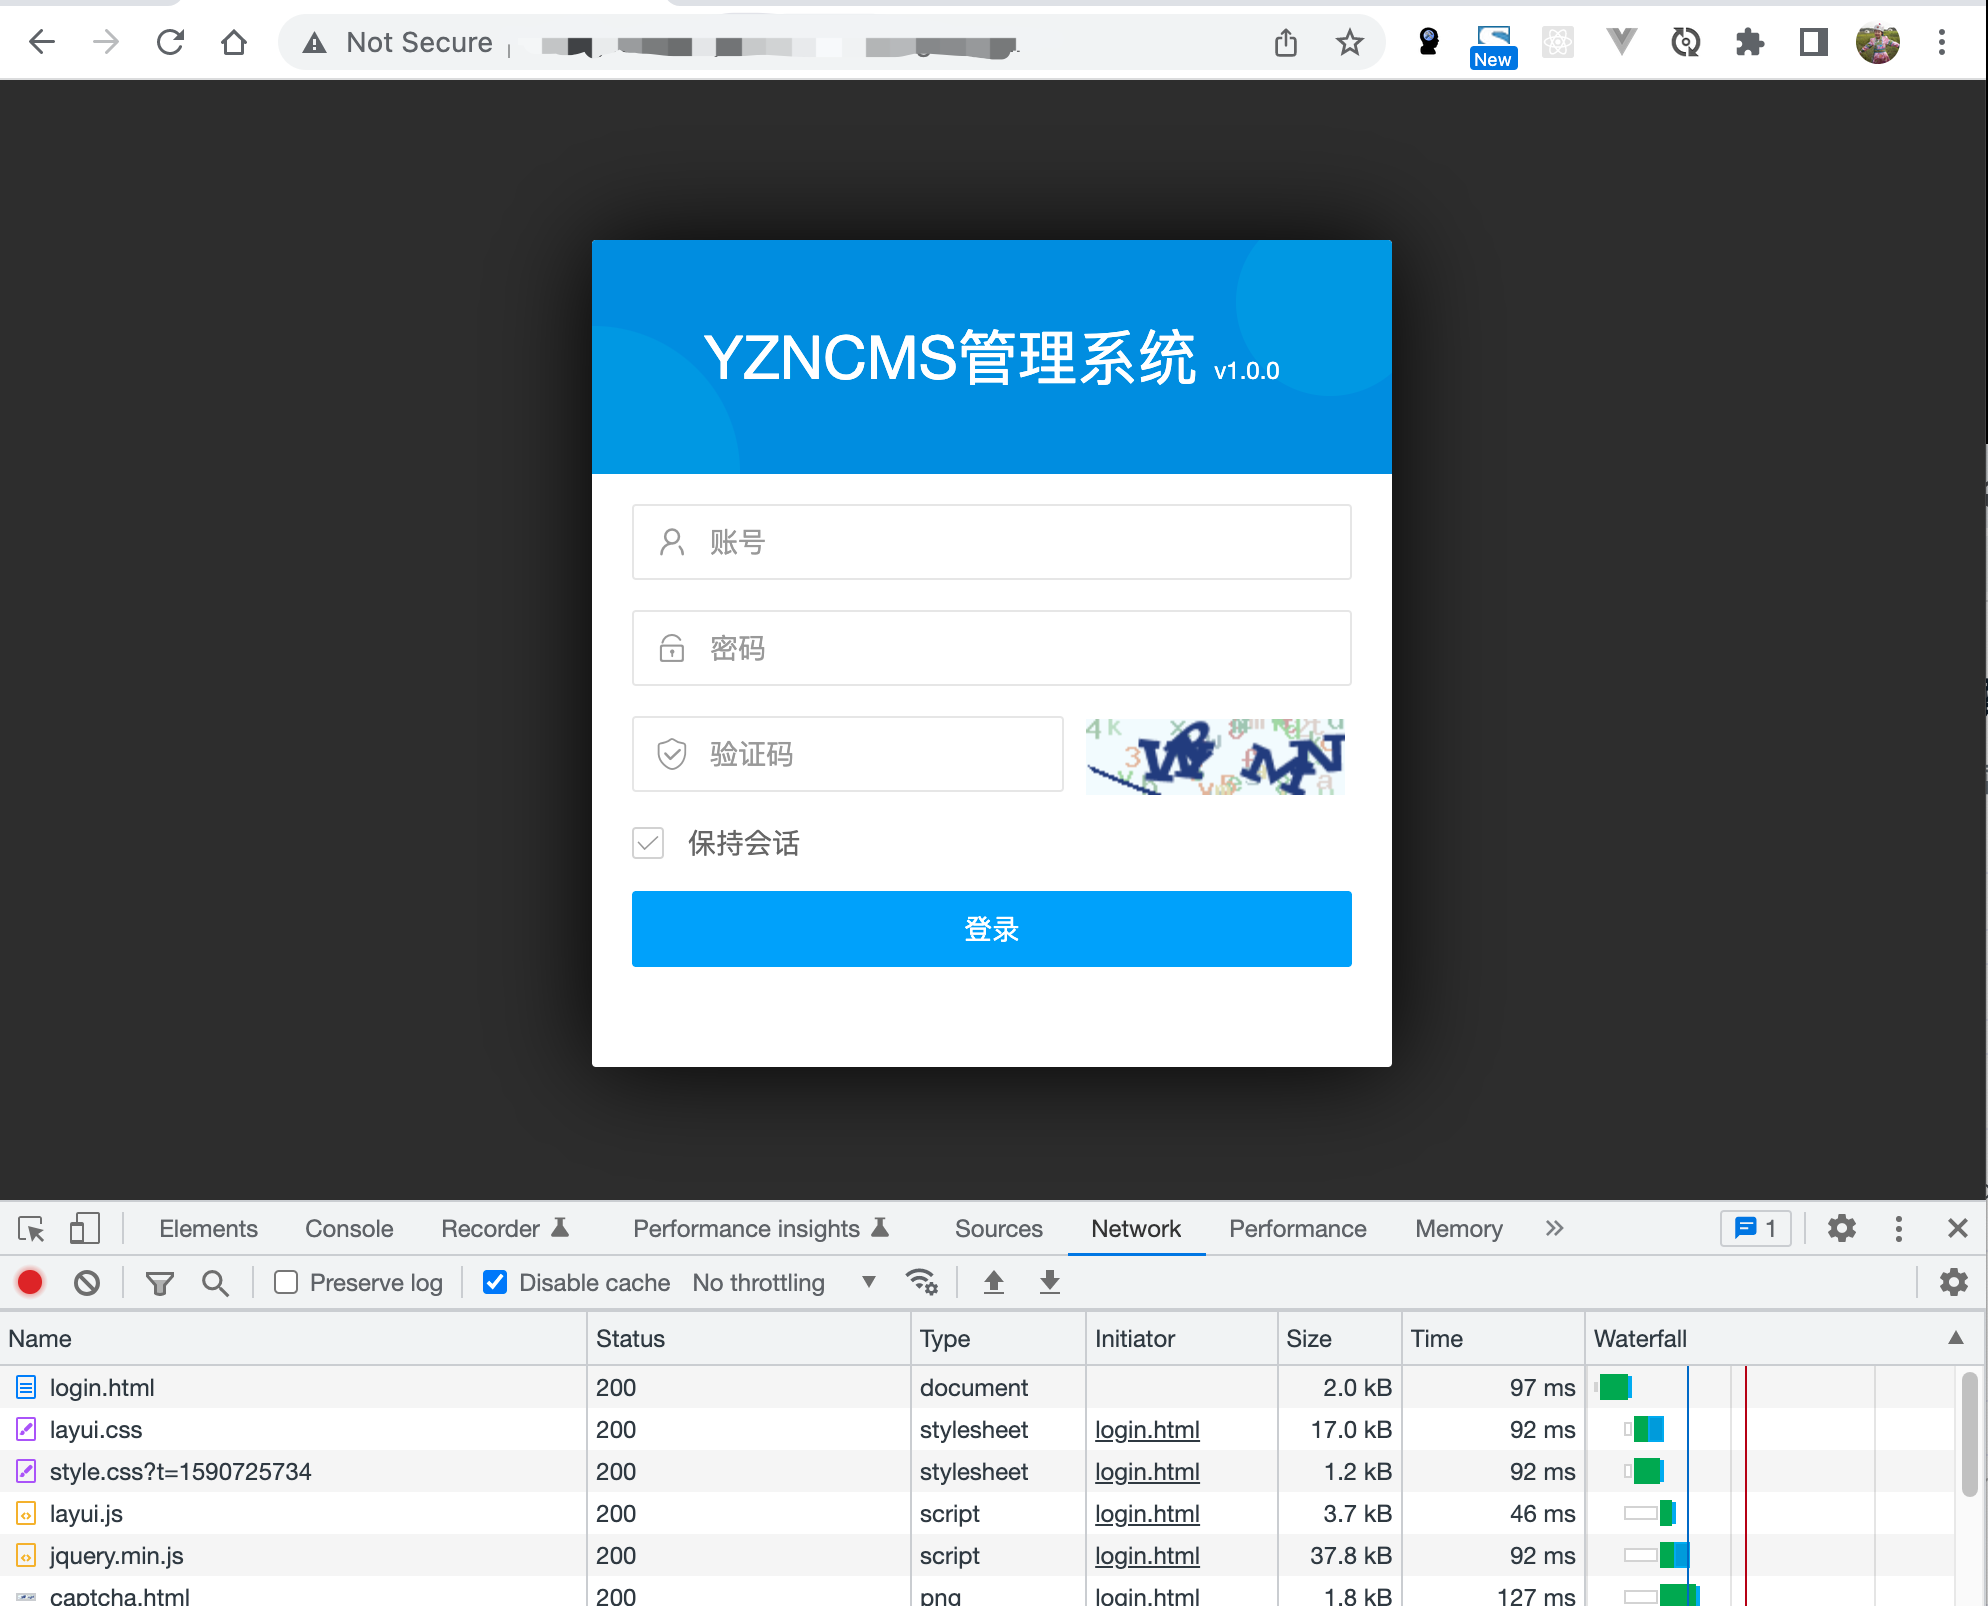Open the browser extensions puzzle icon
This screenshot has width=1988, height=1606.
1749,42
